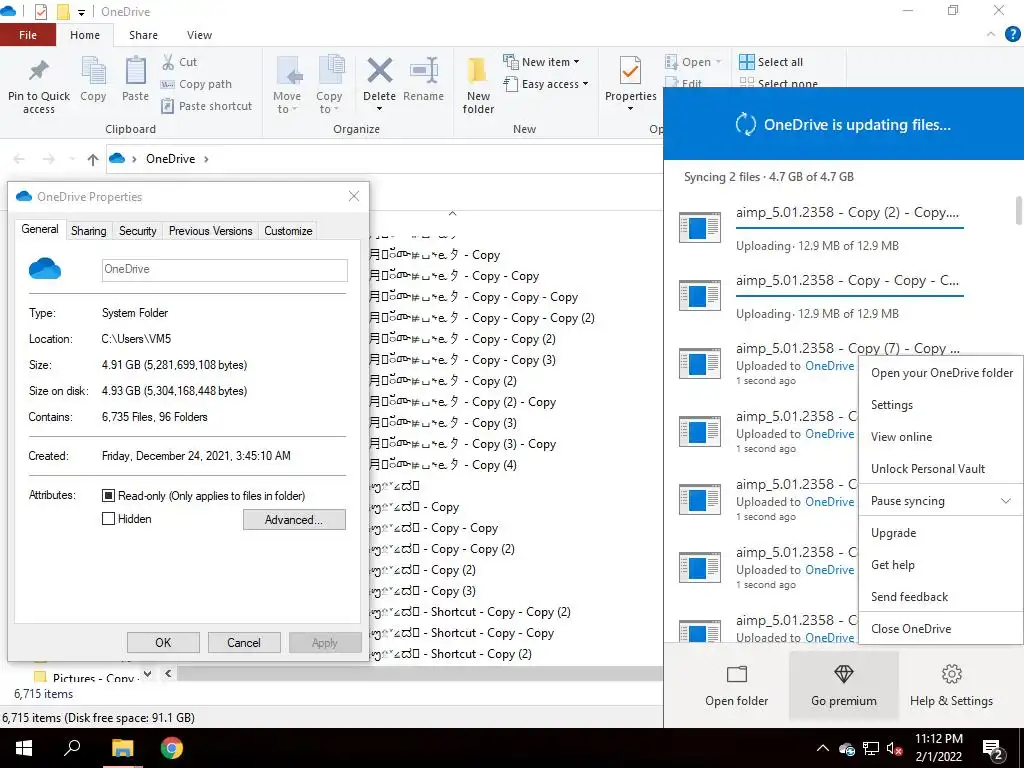Screen dimensions: 1024x768
Task: Click the Explorer help question mark icon
Action: [1012, 34]
